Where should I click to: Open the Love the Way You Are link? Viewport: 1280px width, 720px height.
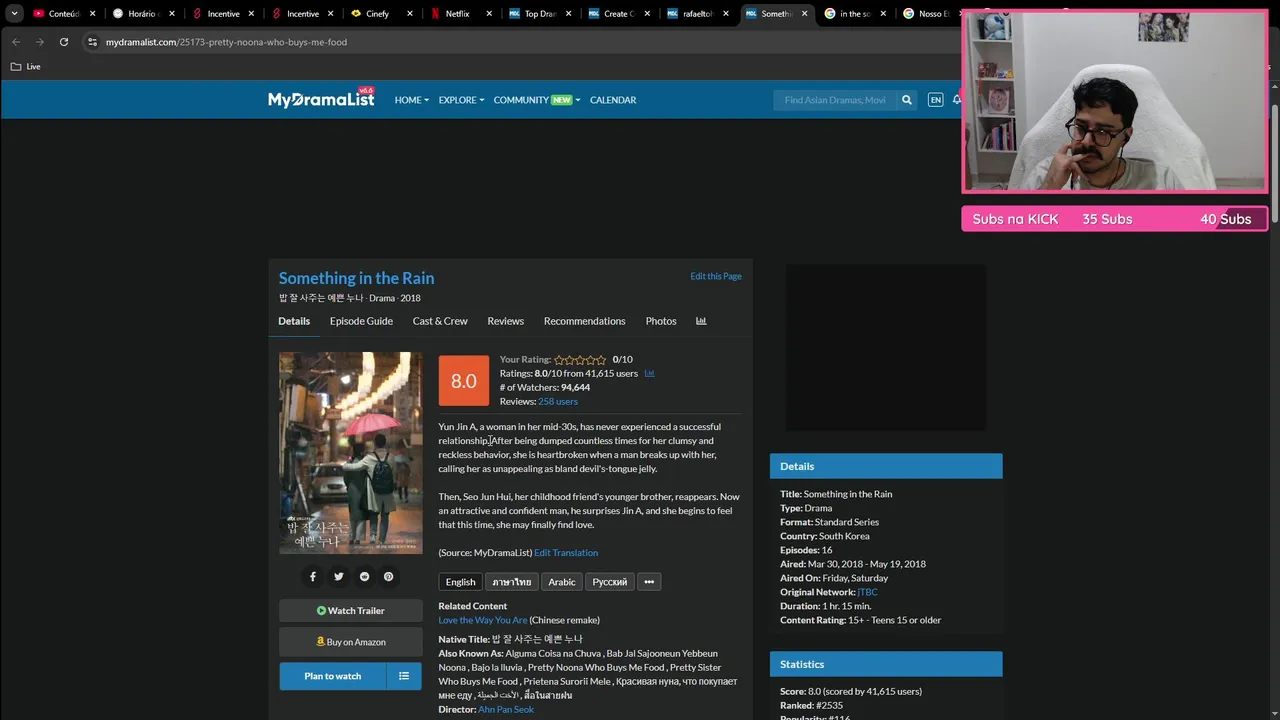[x=482, y=620]
